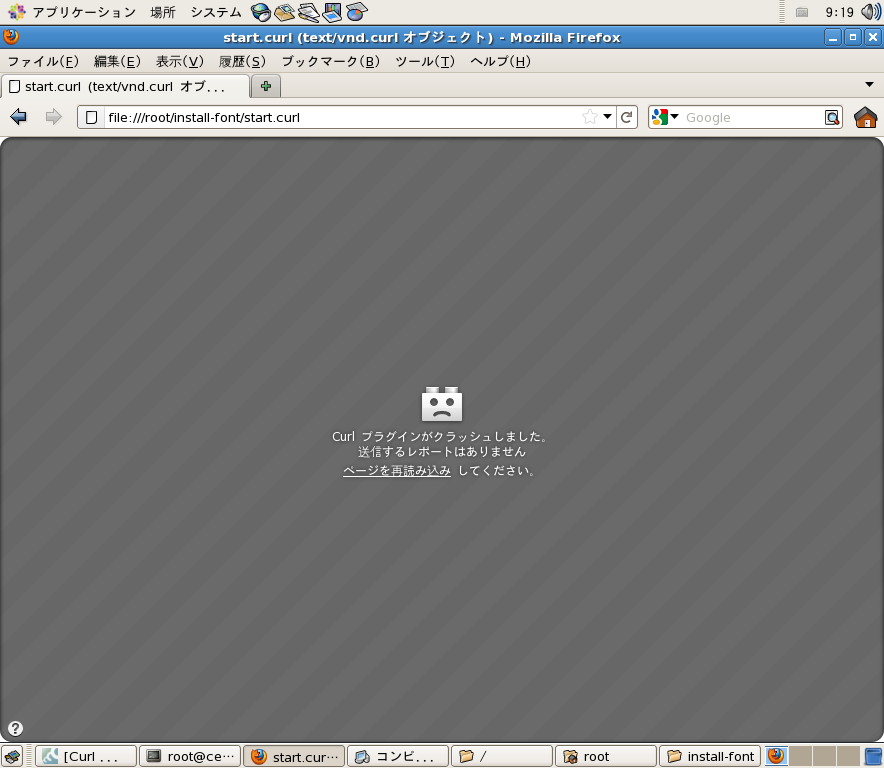Viewport: 884px width, 768px height.
Task: Click the volume speaker icon in panel
Action: pyautogui.click(x=869, y=12)
